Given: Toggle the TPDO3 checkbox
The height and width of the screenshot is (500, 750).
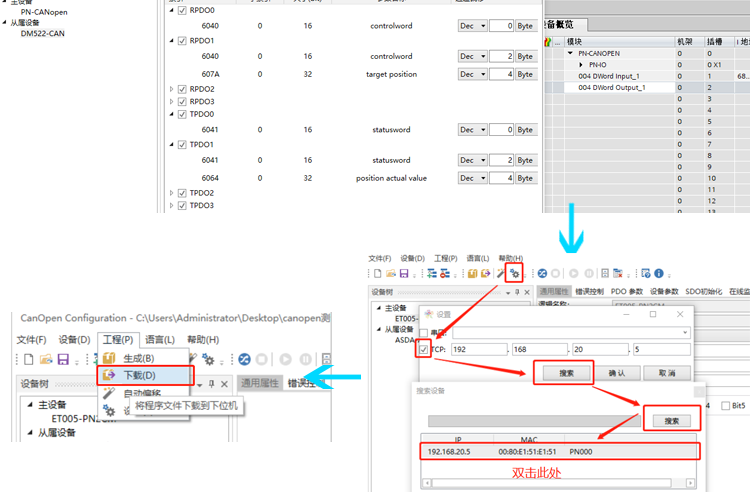Looking at the screenshot, I should coord(182,206).
